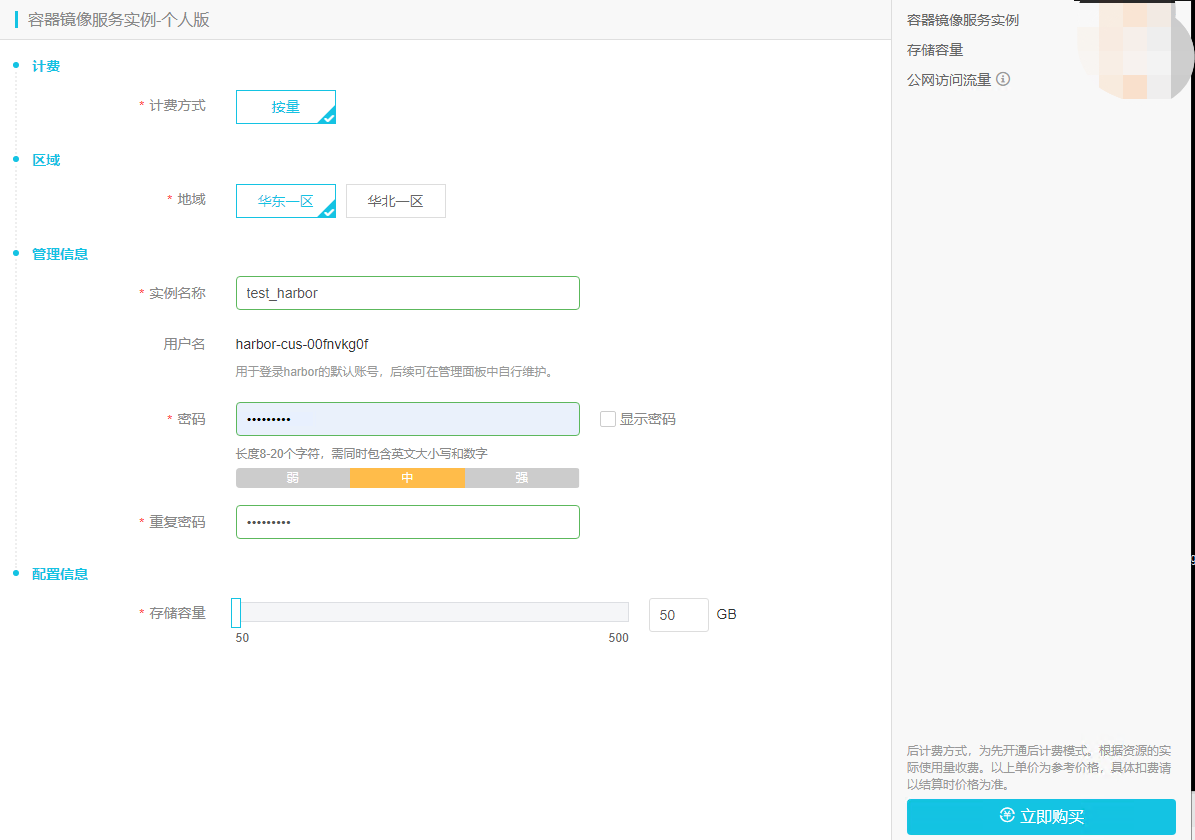Click the 区域 section heading
This screenshot has height=840, width=1195.
46,160
